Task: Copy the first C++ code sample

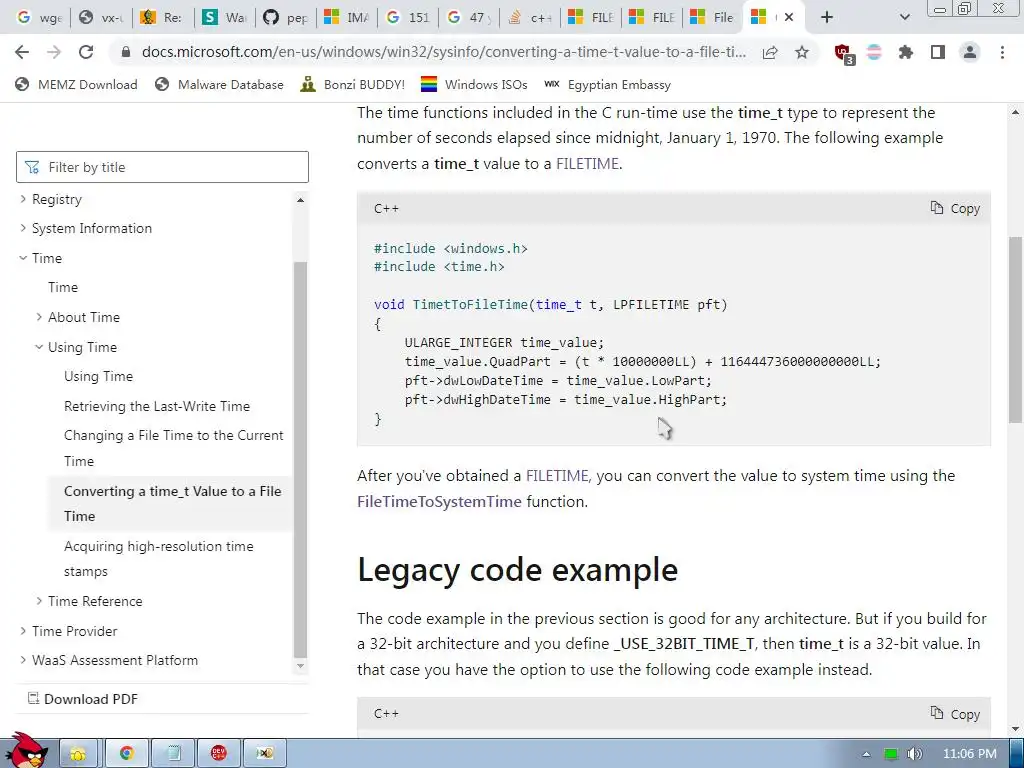Action: click(x=955, y=208)
